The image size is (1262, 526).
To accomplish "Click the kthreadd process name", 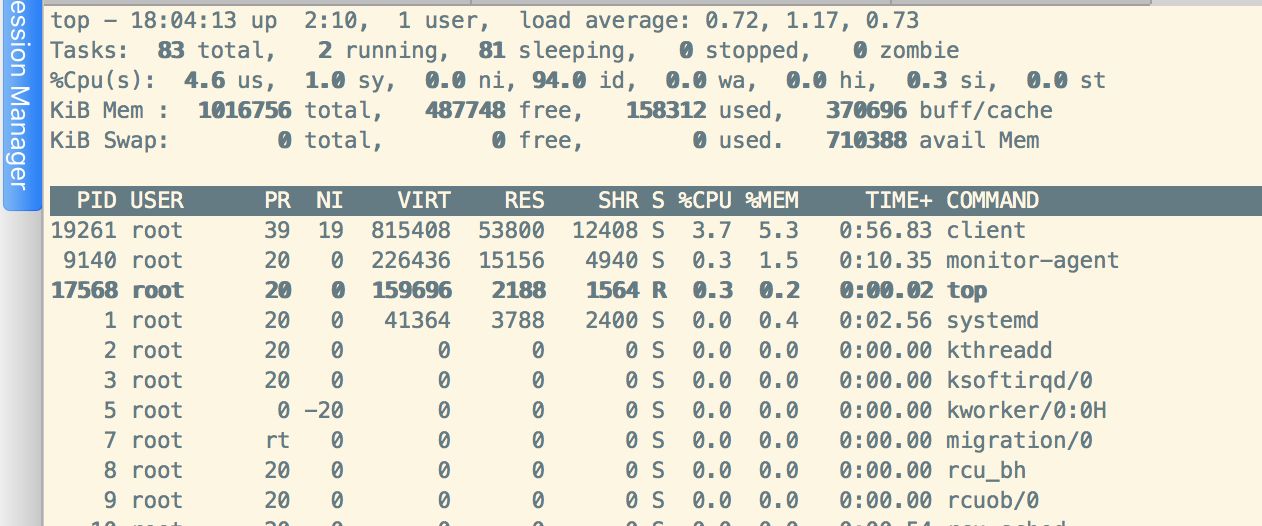I will point(999,350).
